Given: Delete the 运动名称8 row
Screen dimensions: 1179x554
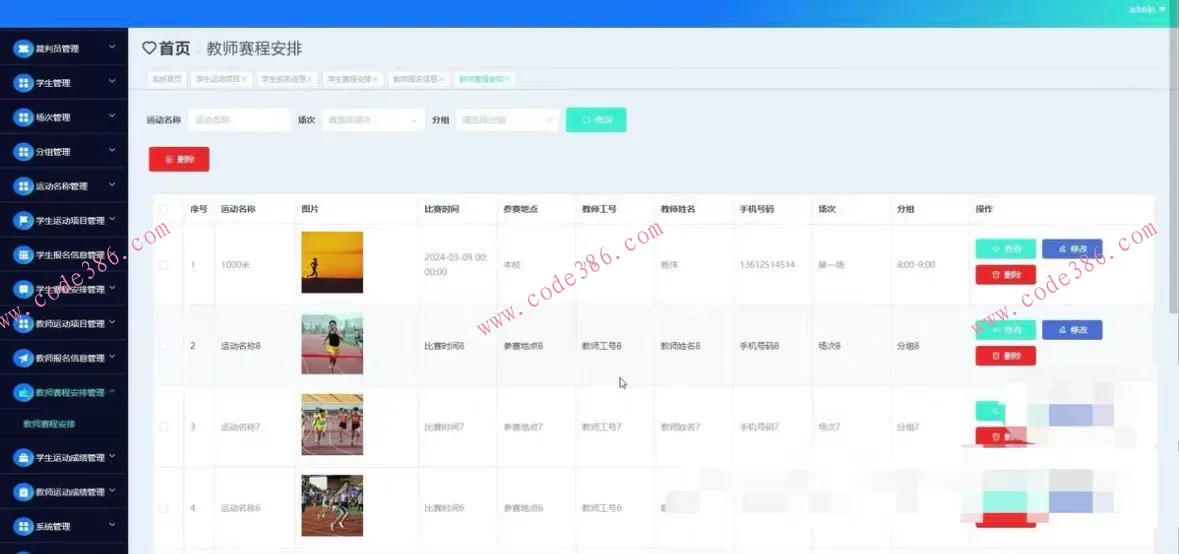Looking at the screenshot, I should click(1005, 356).
